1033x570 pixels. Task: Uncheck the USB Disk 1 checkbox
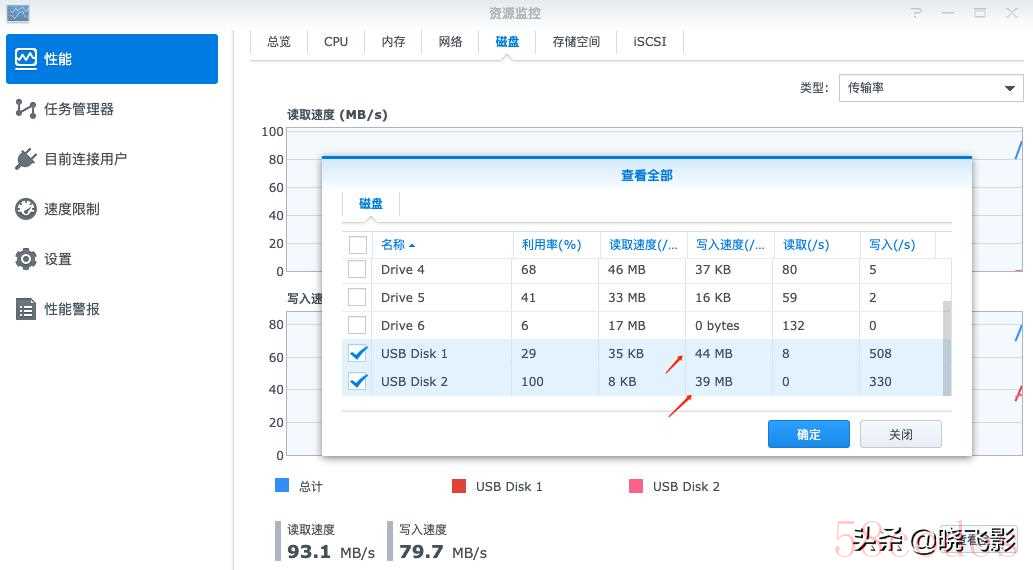point(358,353)
